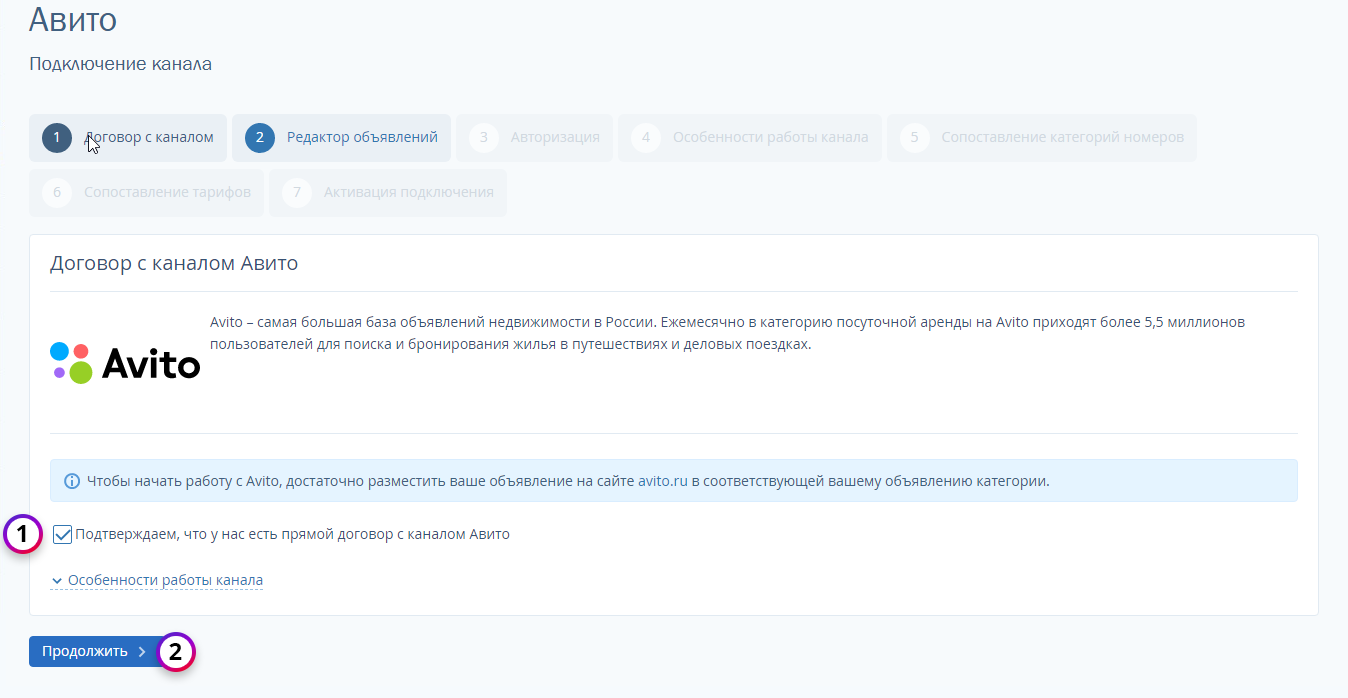Click the step 5 number circle
Viewport: 1348px width, 698px height.
pos(914,138)
